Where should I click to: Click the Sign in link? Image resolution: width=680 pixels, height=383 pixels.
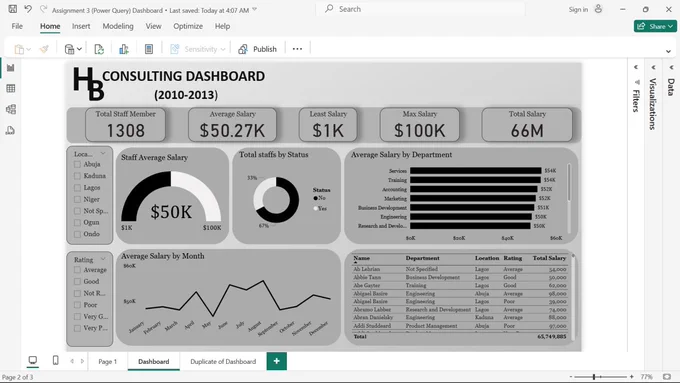tap(578, 10)
